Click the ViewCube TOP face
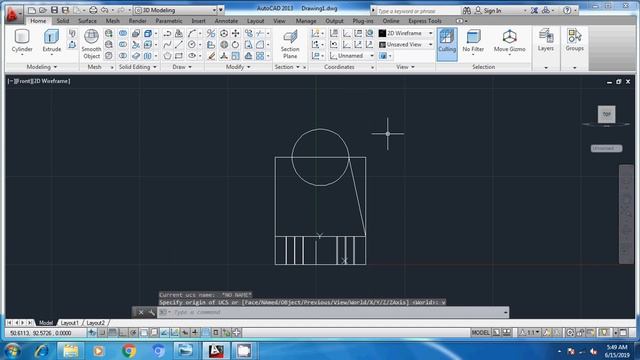Image resolution: width=640 pixels, height=360 pixels. tap(607, 114)
